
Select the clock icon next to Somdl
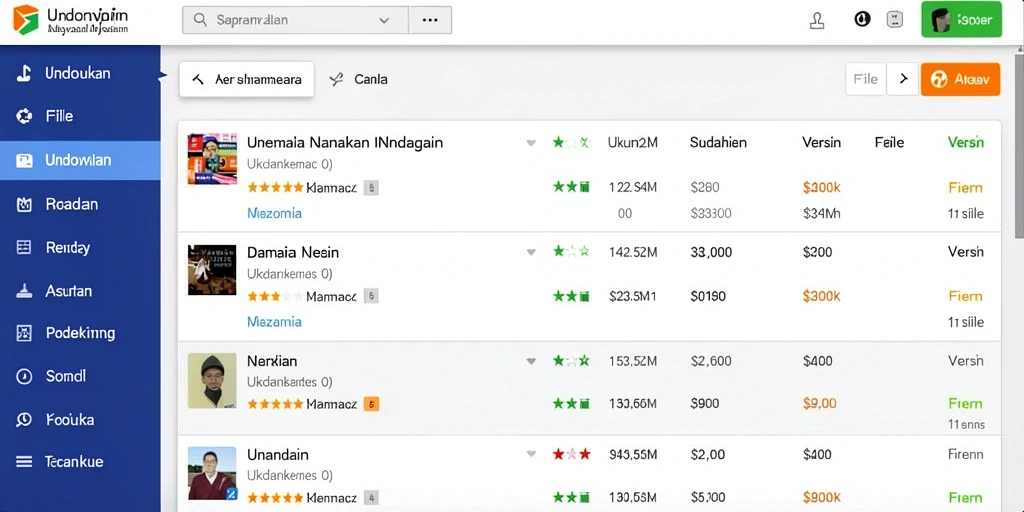pos(24,376)
